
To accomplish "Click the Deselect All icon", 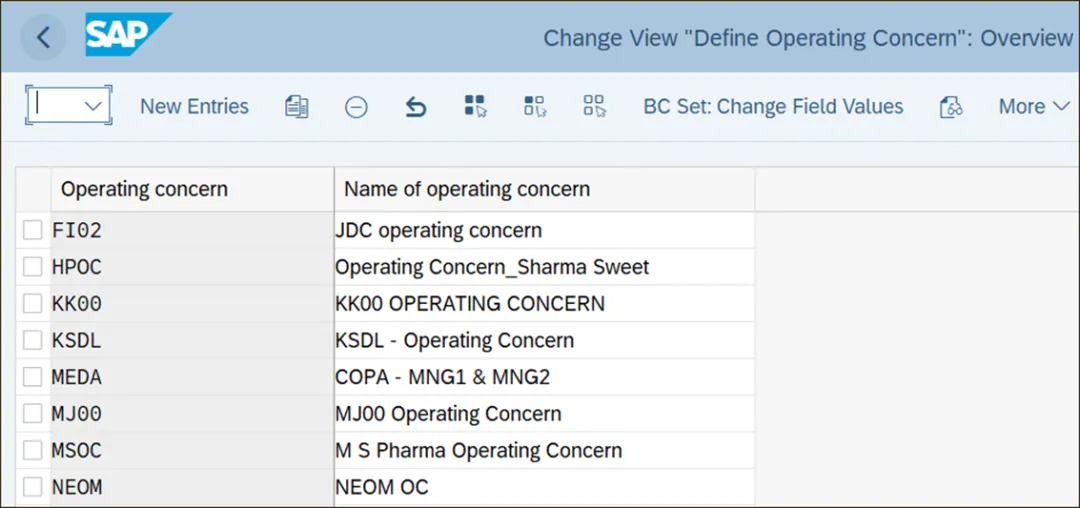I will 595,107.
